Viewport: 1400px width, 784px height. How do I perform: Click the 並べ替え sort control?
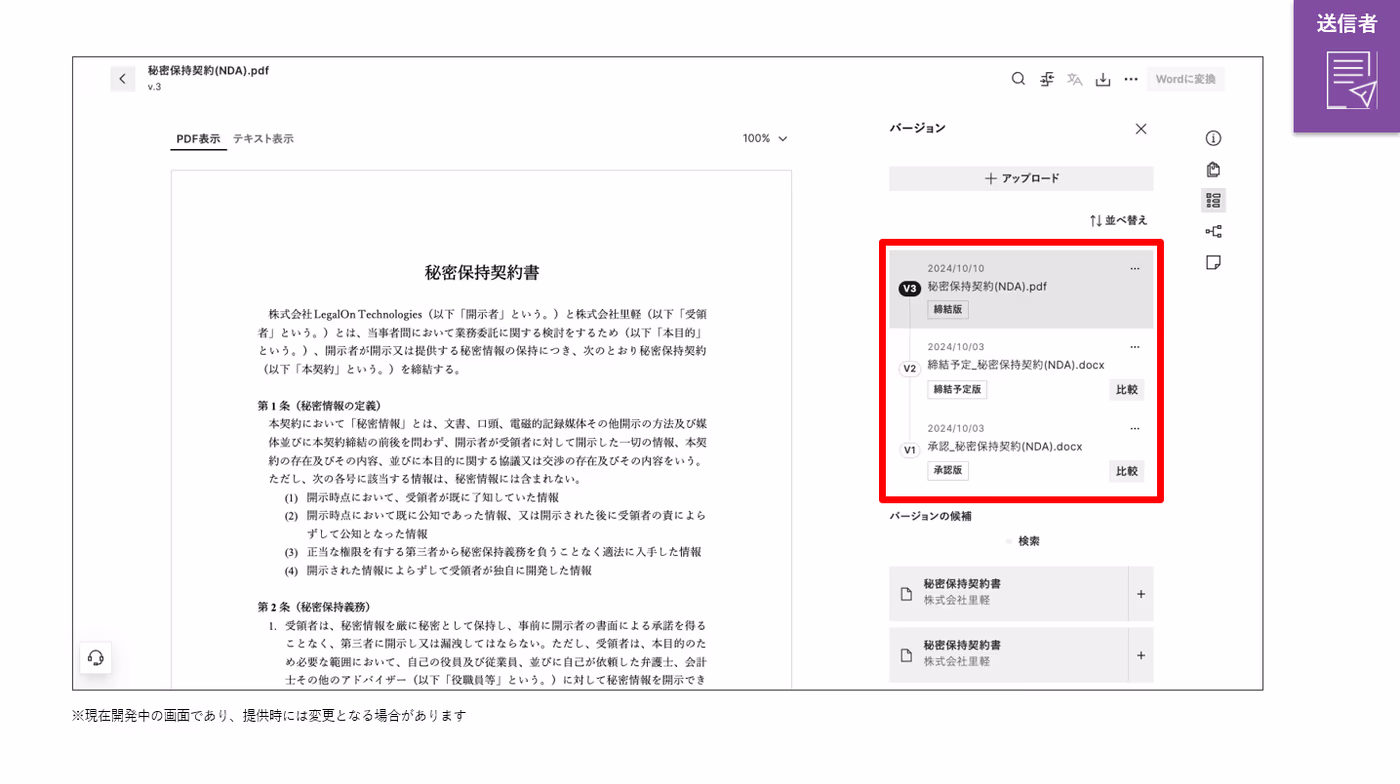1119,220
